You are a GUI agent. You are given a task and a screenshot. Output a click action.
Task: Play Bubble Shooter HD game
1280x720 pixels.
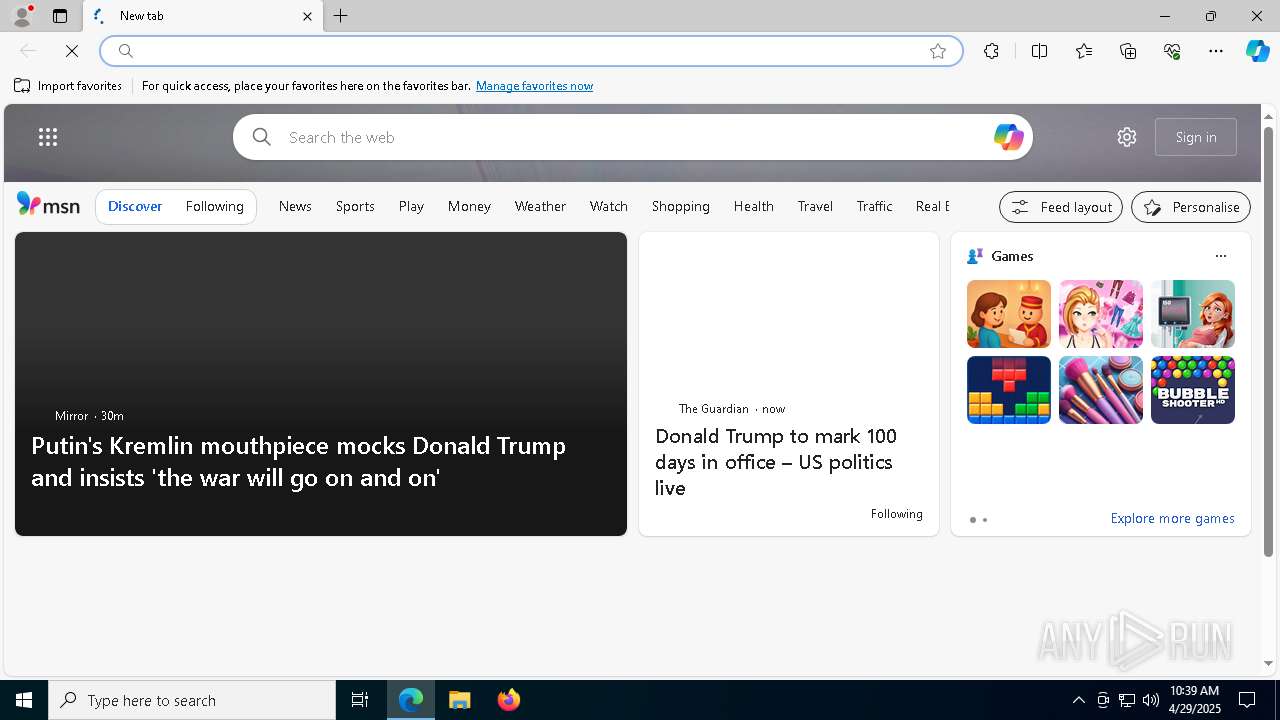click(1193, 390)
